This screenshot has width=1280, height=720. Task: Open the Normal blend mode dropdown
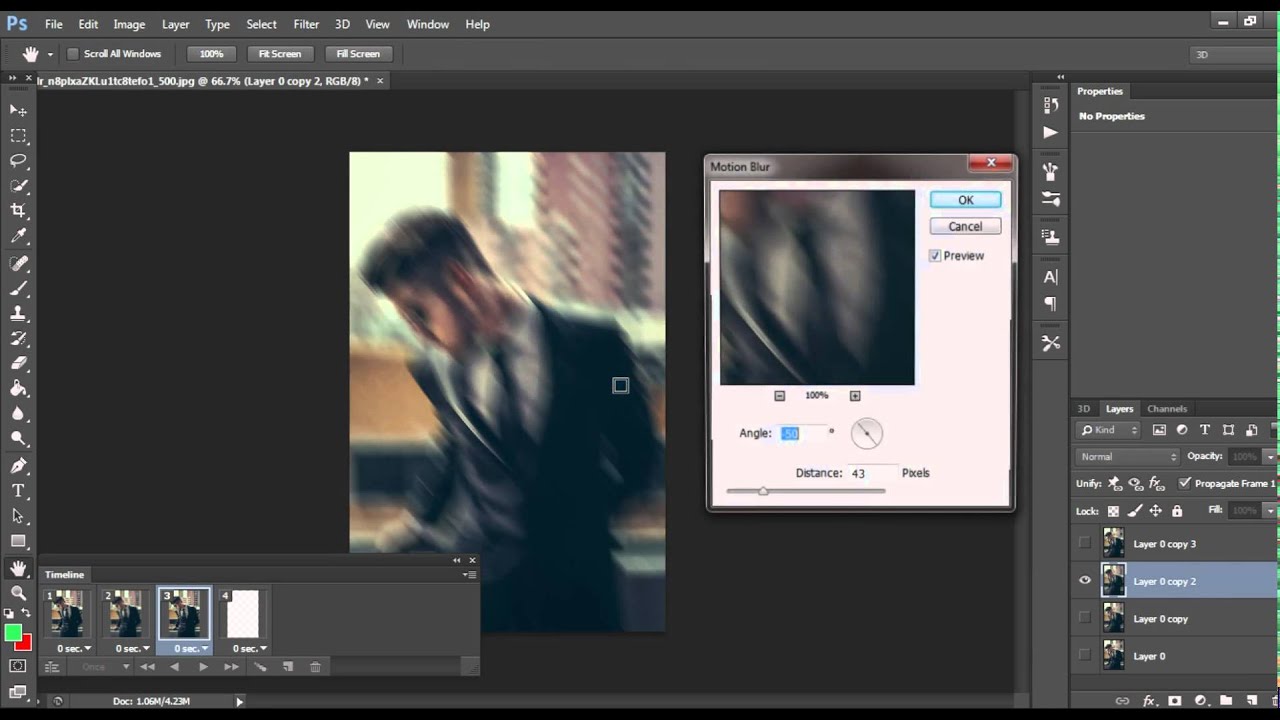point(1127,457)
